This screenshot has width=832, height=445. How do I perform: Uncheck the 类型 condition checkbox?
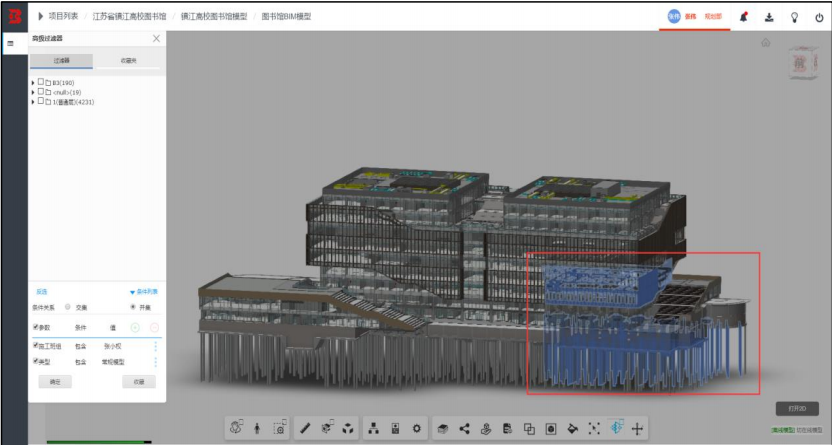click(x=36, y=361)
